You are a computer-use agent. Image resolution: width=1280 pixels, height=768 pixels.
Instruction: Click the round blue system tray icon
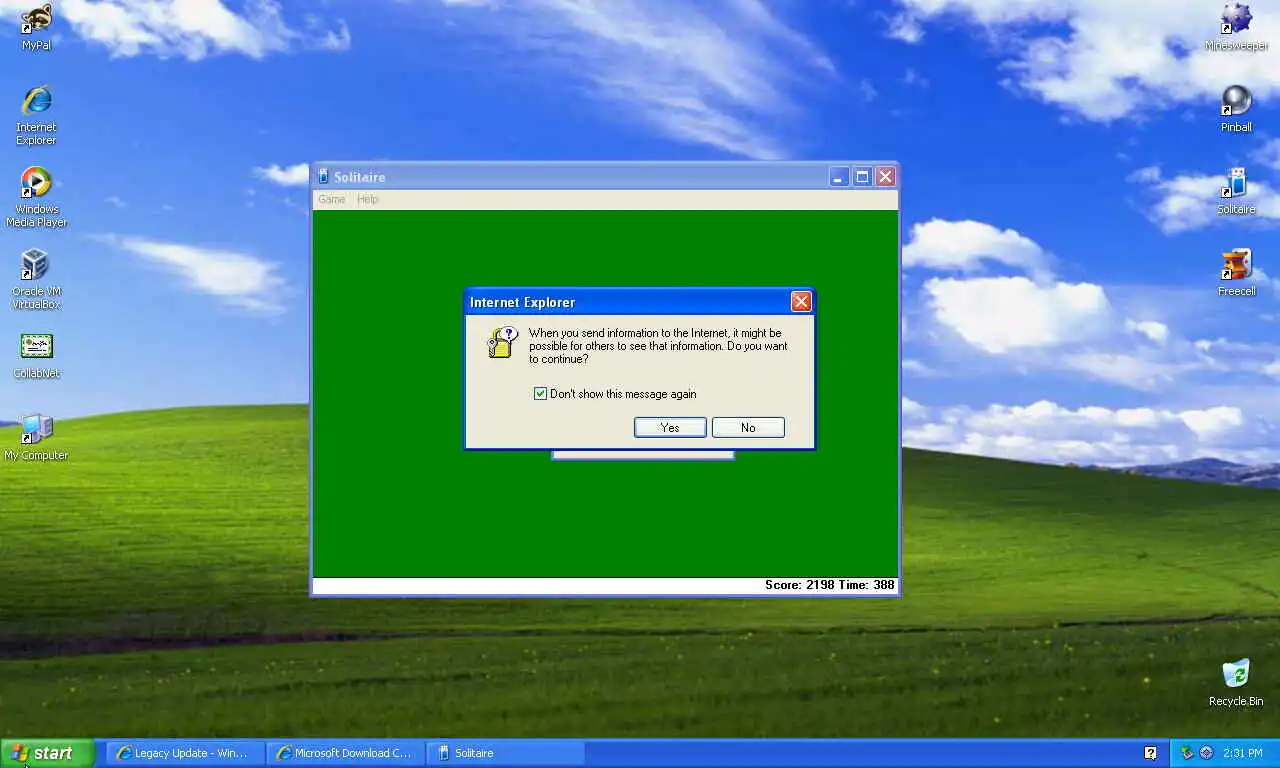click(x=1207, y=753)
